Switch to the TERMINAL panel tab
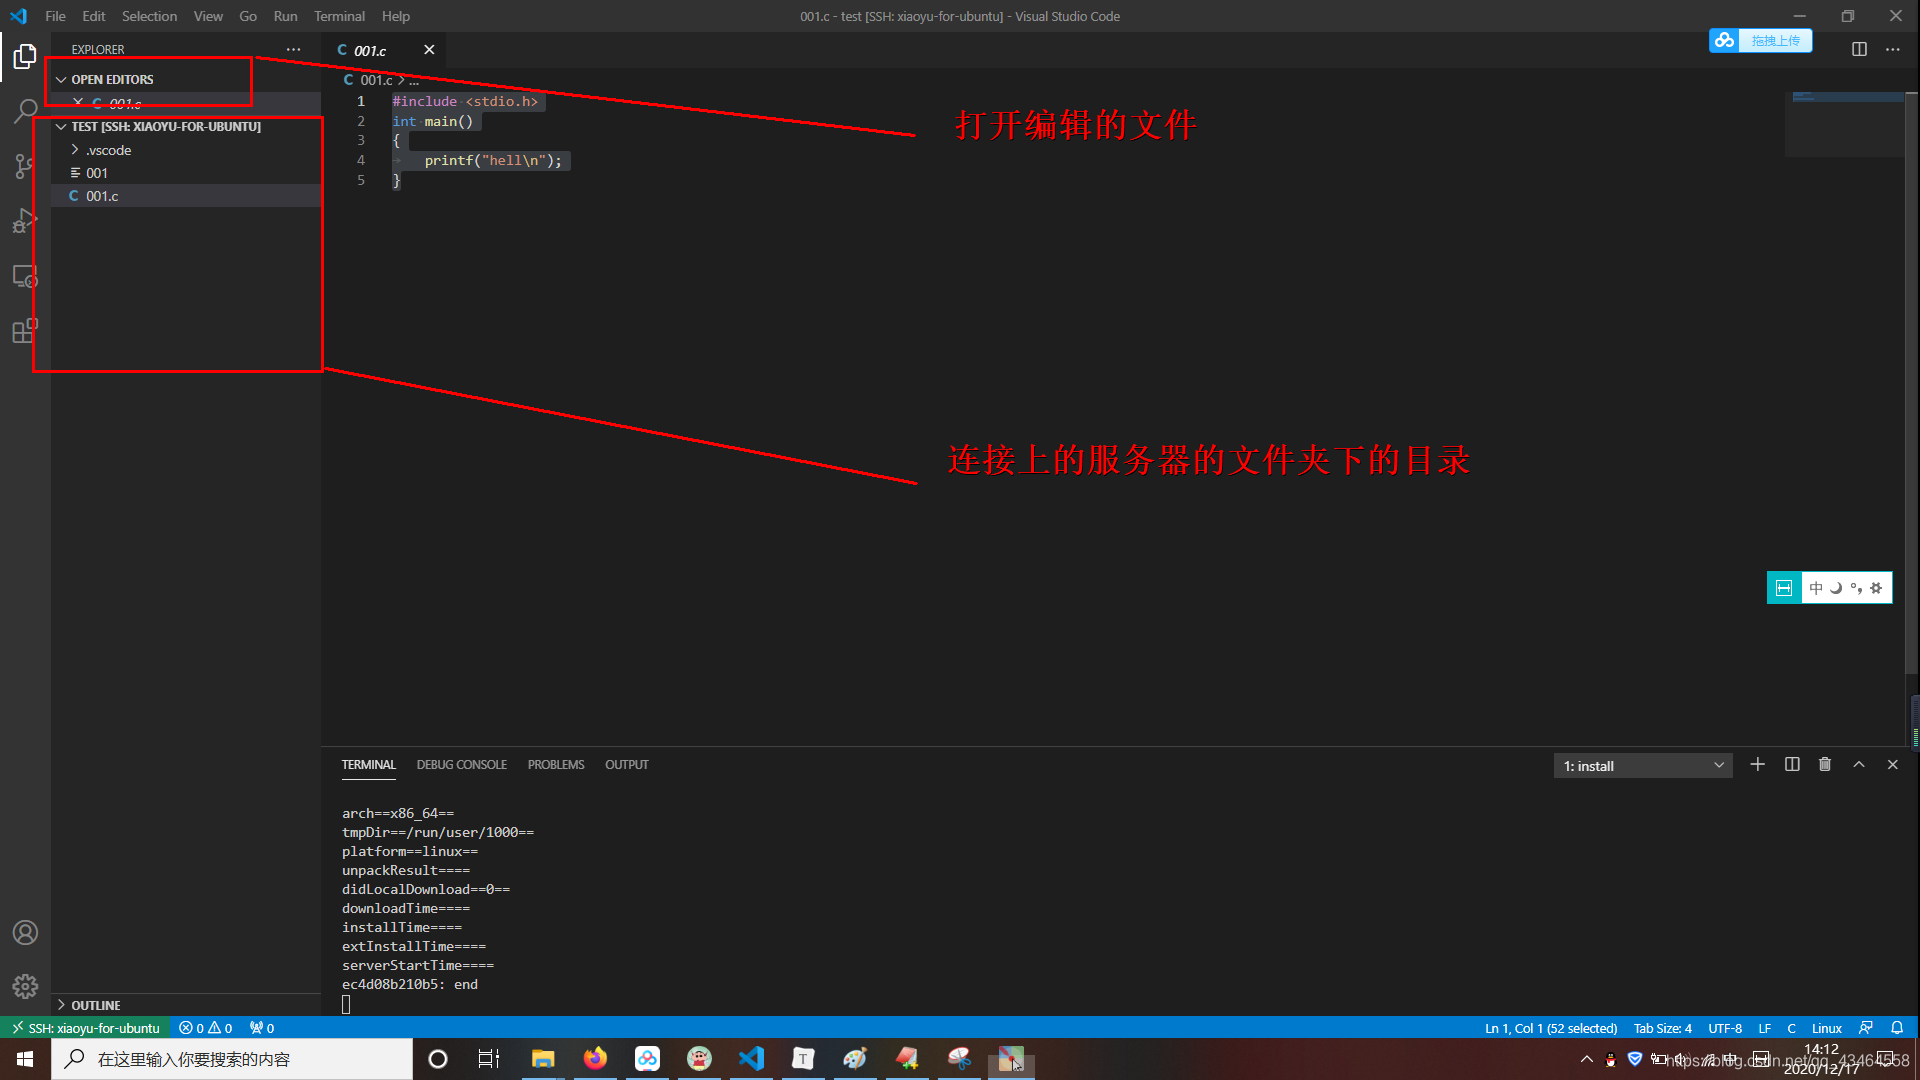 tap(368, 765)
